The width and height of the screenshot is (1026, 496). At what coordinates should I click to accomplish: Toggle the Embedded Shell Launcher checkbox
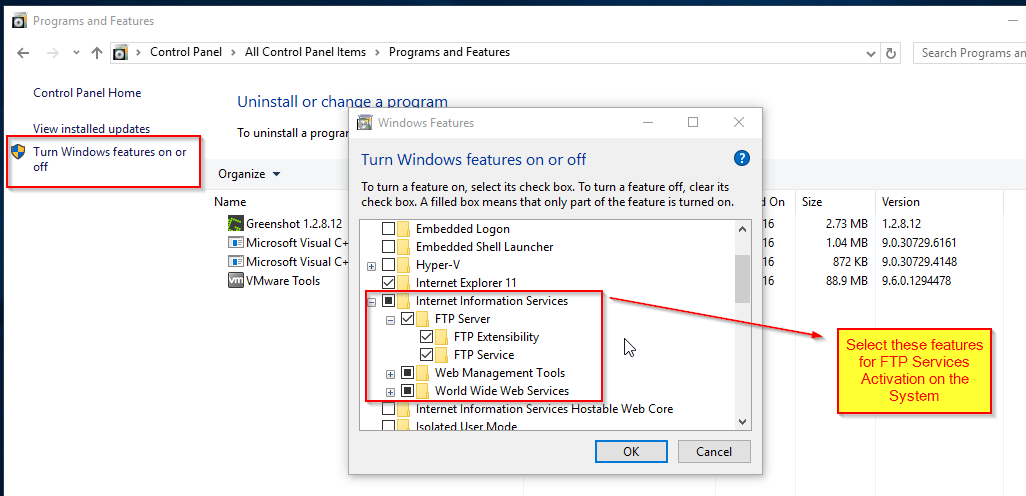coord(388,247)
